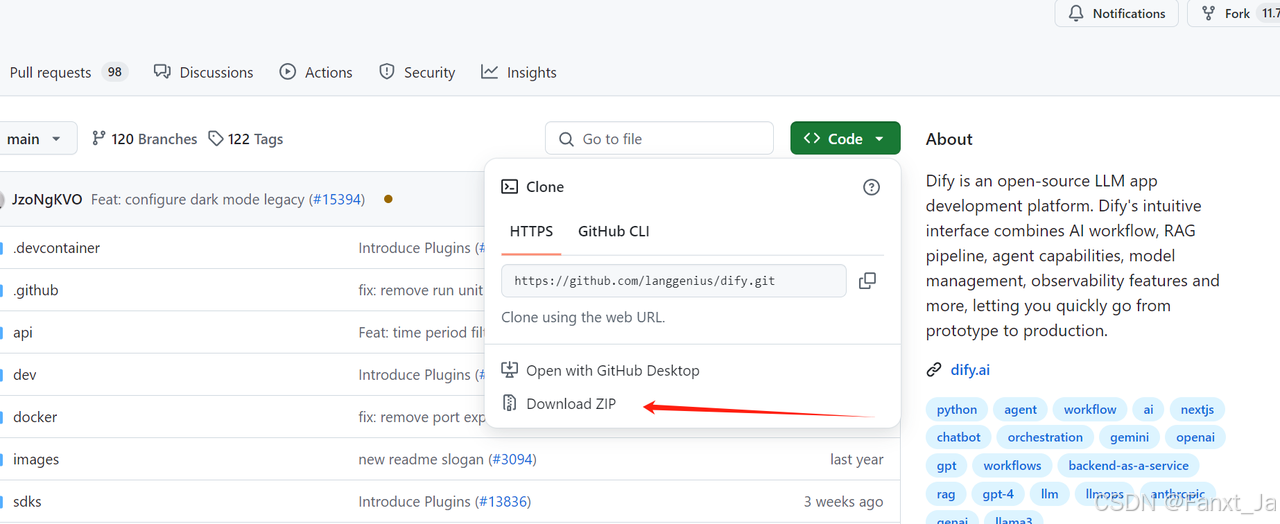Image resolution: width=1280 pixels, height=524 pixels.
Task: Select the chatbot topic tag
Action: tap(959, 437)
